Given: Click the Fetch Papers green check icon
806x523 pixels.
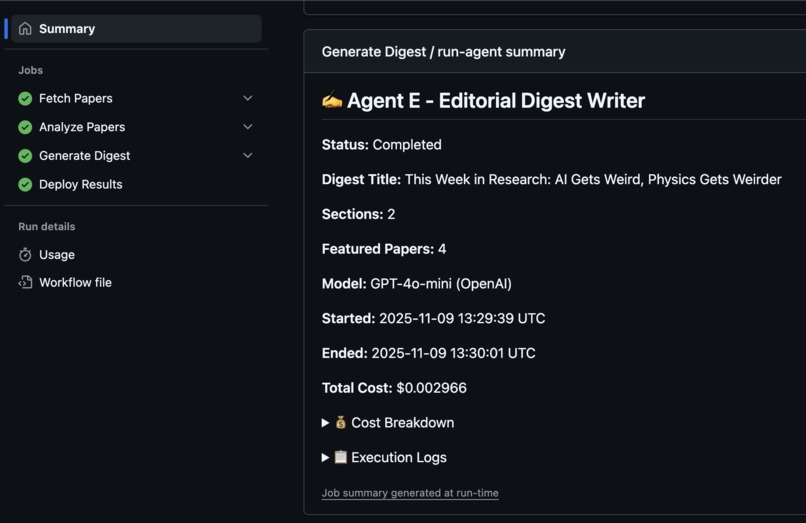Looking at the screenshot, I should [25, 98].
